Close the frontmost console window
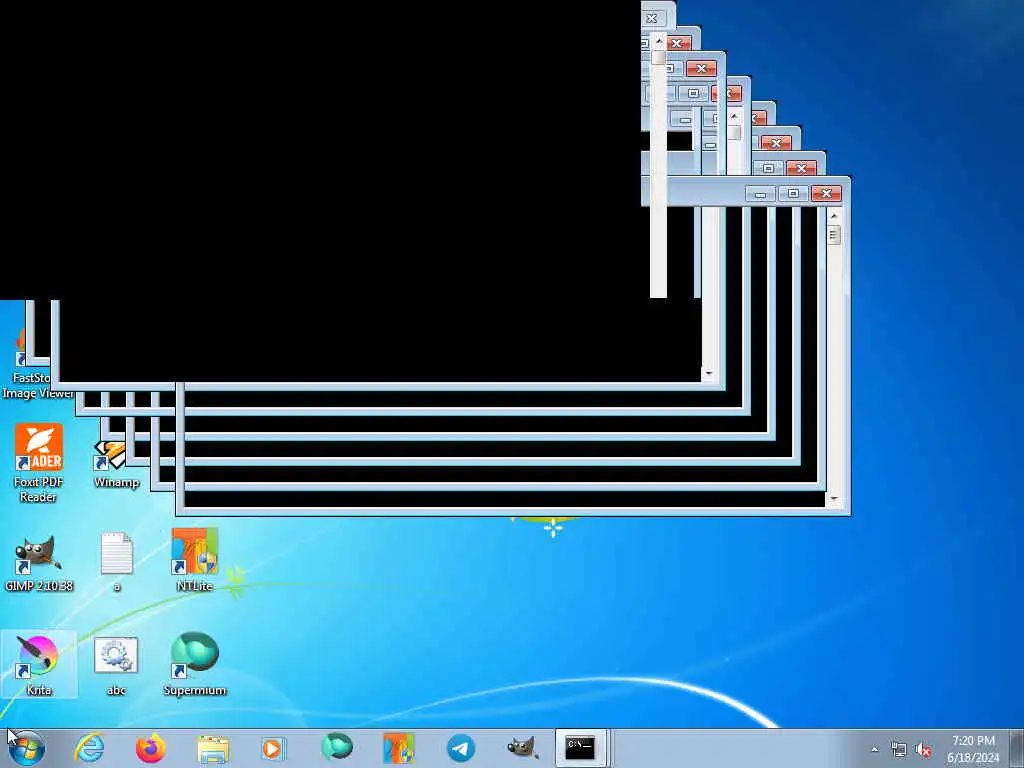 pos(827,193)
